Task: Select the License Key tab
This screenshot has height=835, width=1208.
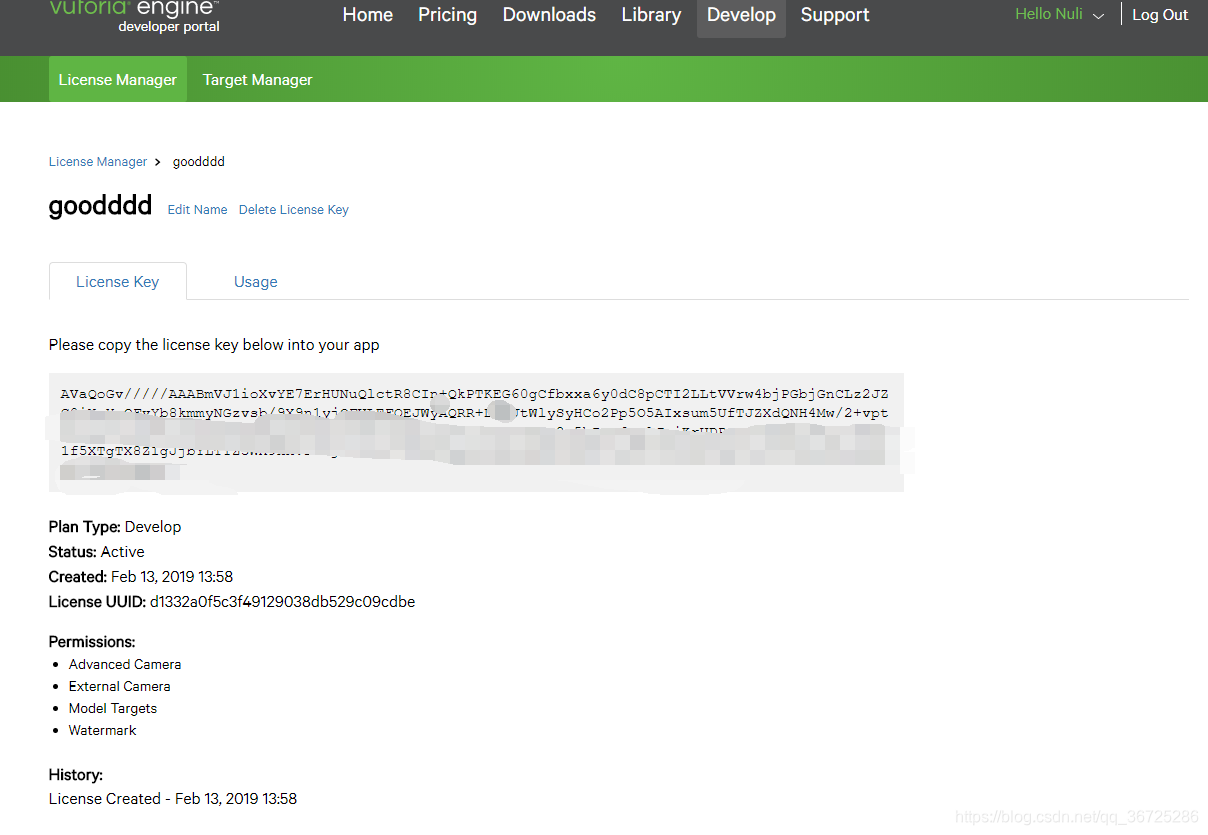Action: click(x=118, y=281)
